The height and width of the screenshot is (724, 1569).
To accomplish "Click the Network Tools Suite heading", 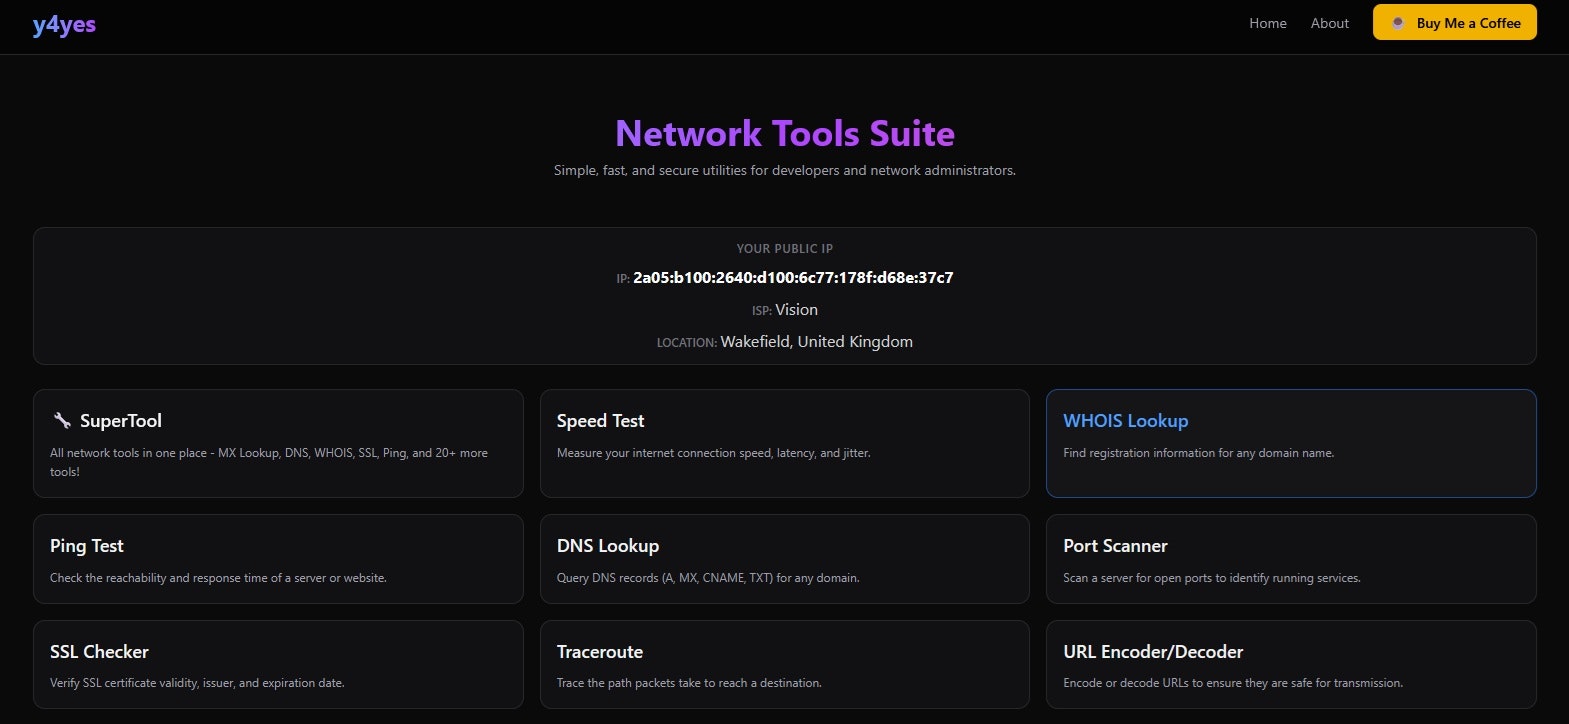I will click(784, 133).
